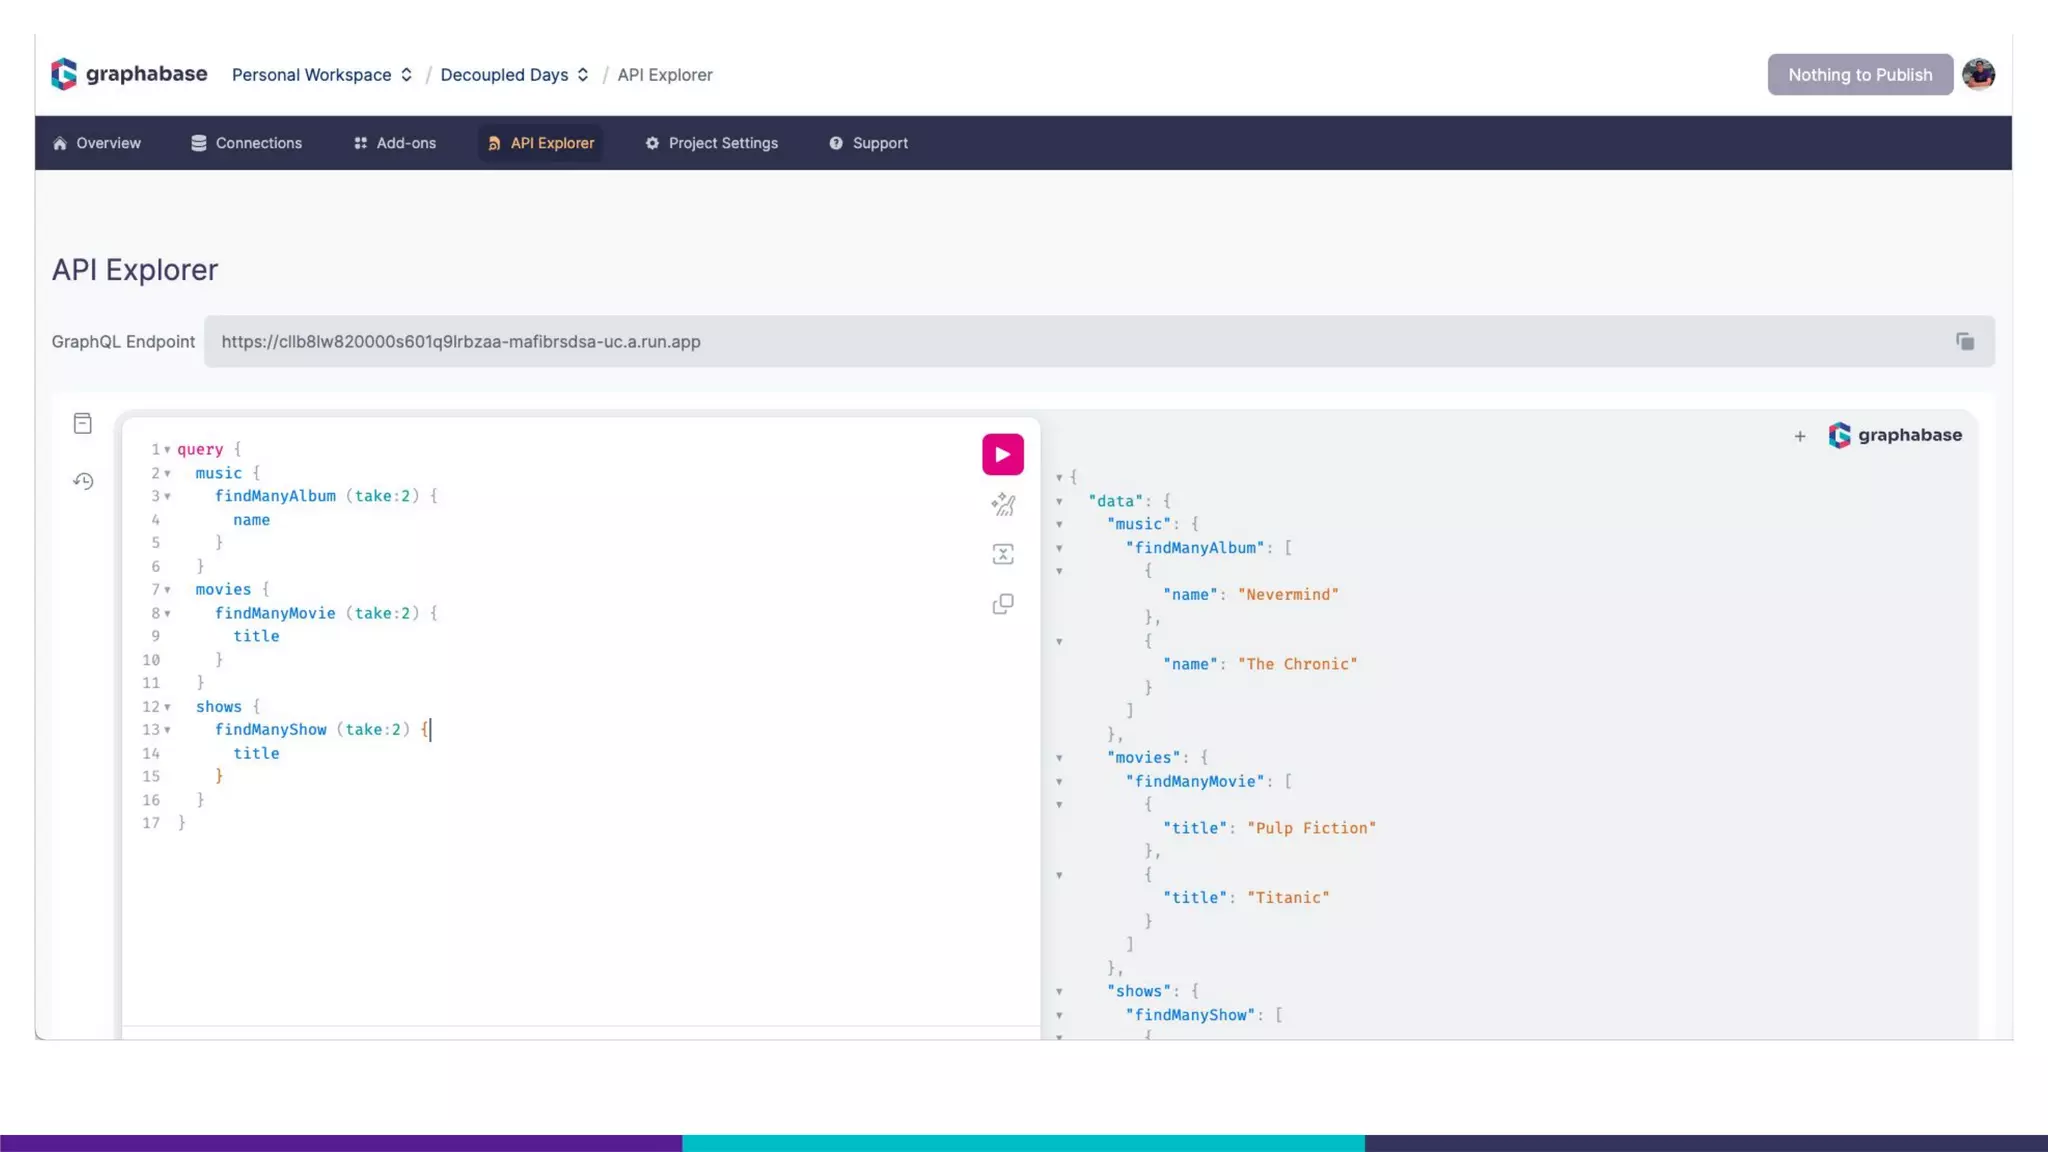
Task: Click the Nothing to Publish button
Action: click(x=1859, y=75)
